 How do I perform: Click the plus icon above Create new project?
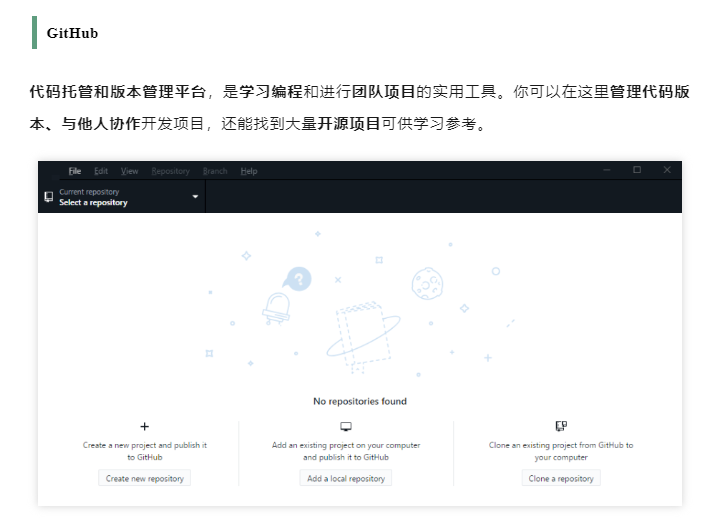[145, 426]
